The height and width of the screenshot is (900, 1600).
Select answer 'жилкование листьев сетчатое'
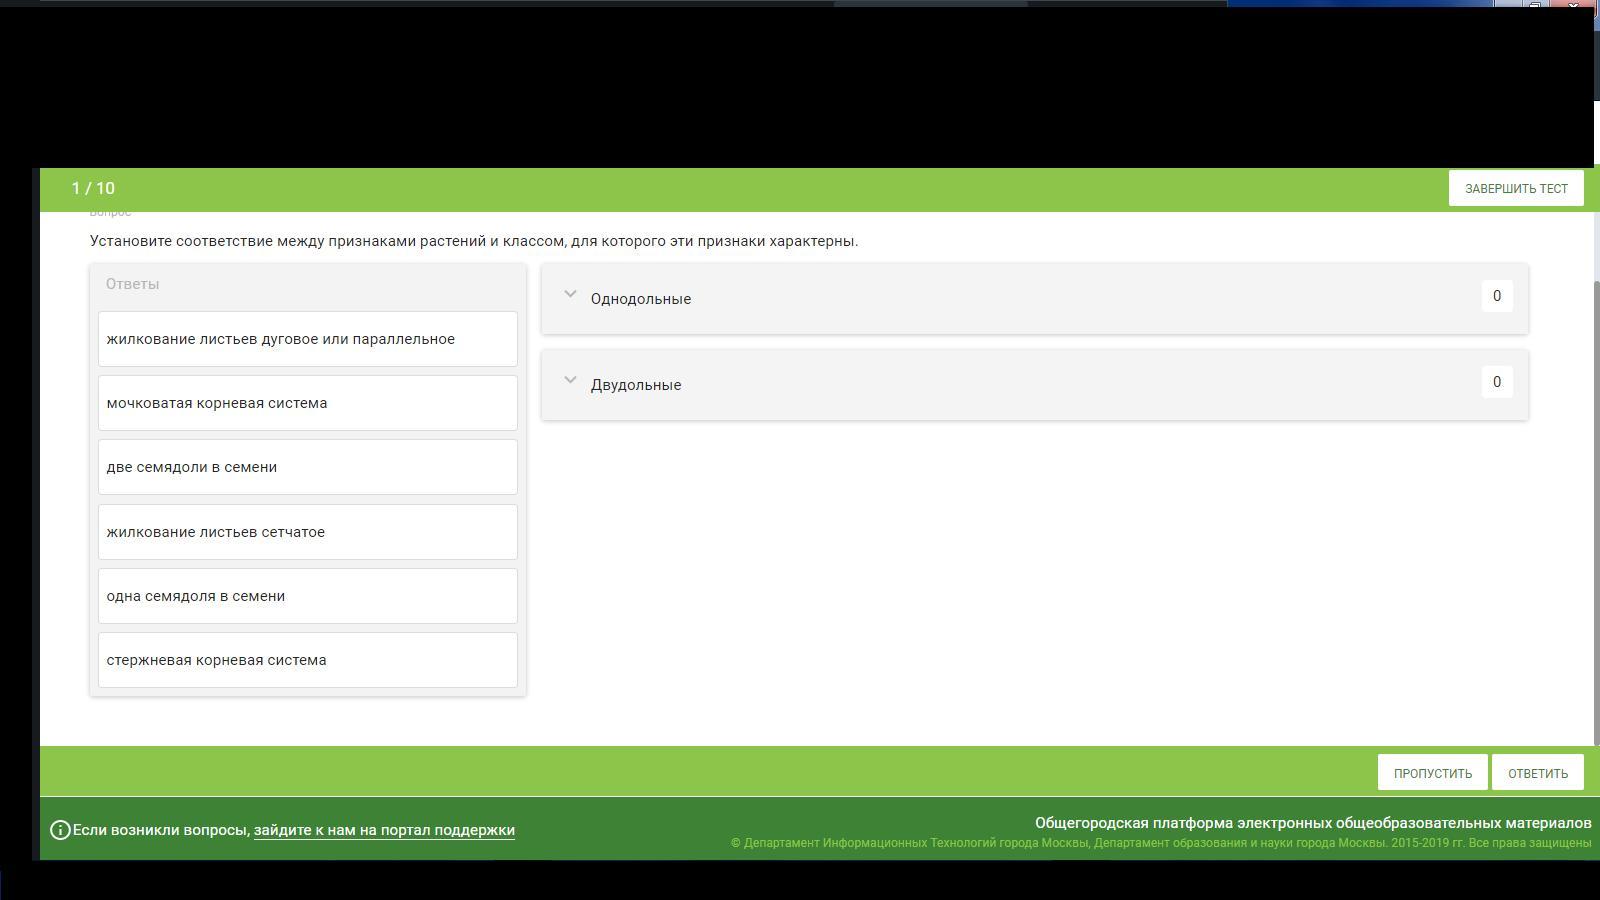(308, 532)
